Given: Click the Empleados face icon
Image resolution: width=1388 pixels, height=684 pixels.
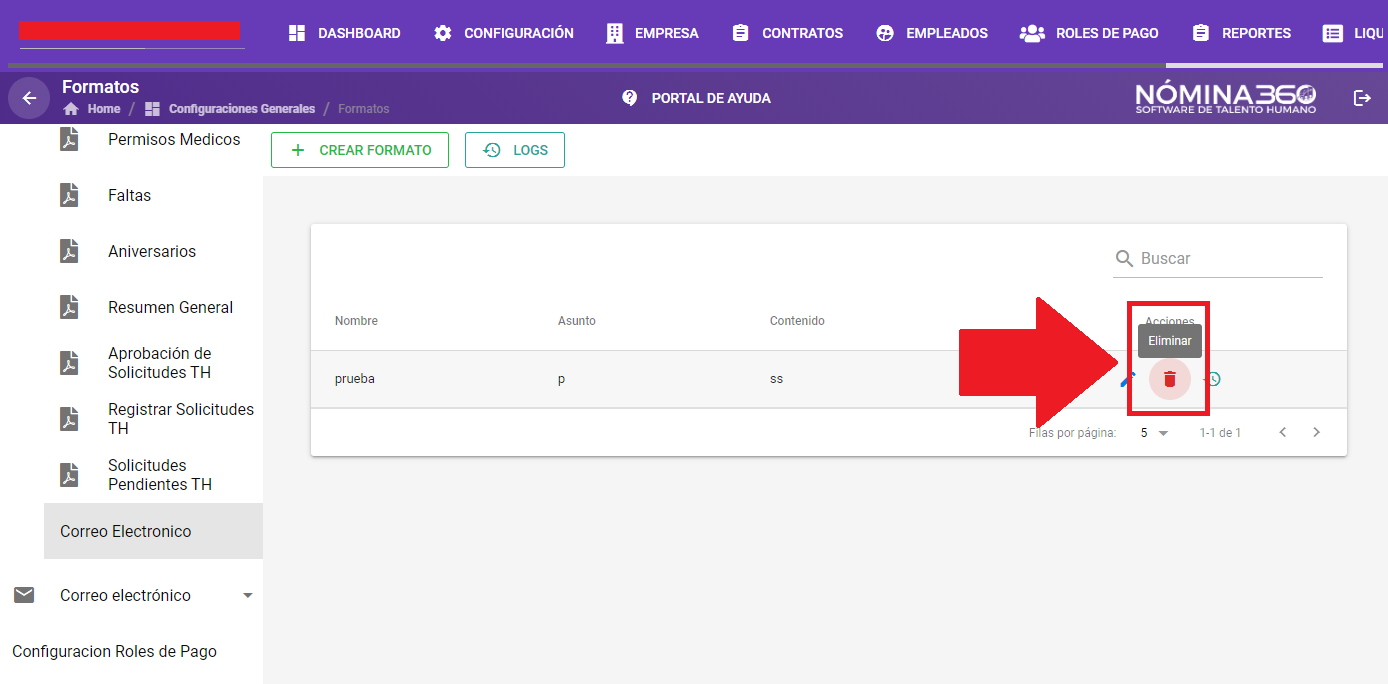Looking at the screenshot, I should point(884,33).
